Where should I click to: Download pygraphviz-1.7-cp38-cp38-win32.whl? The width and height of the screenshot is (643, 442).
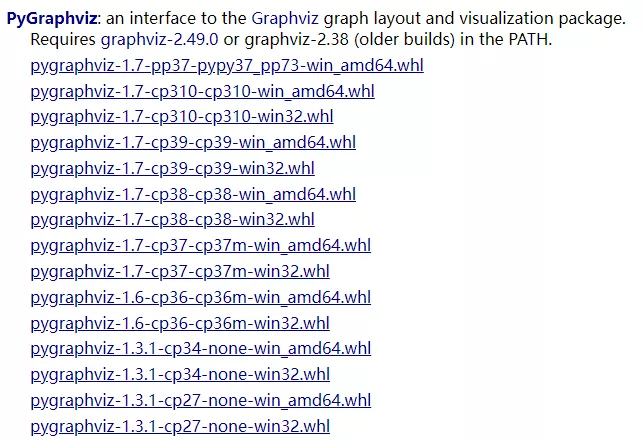tap(172, 220)
